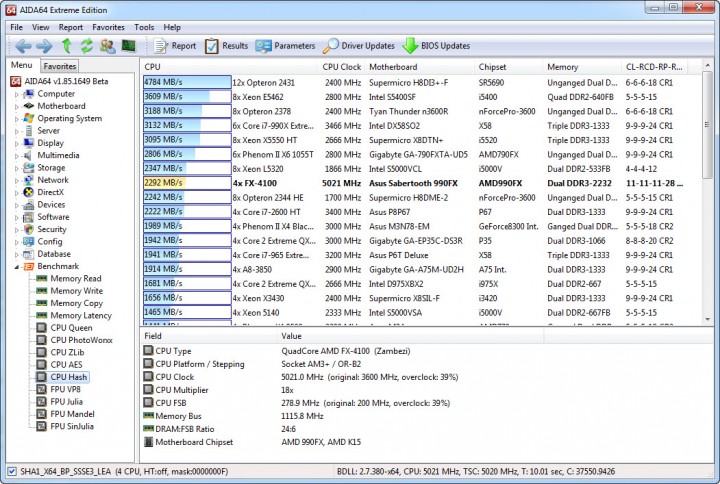Sort by Chipset column header
The width and height of the screenshot is (720, 484).
(508, 67)
